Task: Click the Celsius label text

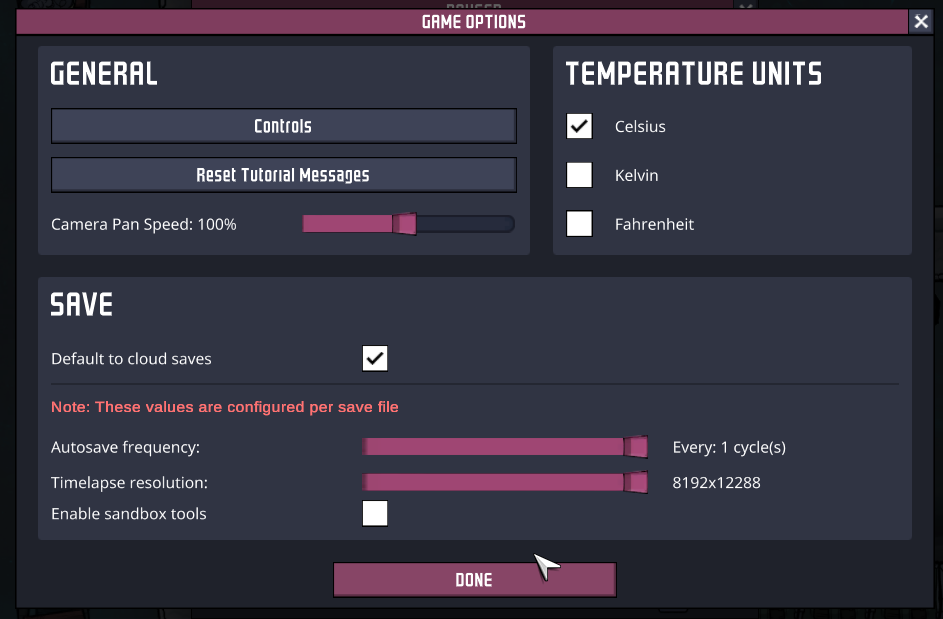Action: [x=640, y=127]
